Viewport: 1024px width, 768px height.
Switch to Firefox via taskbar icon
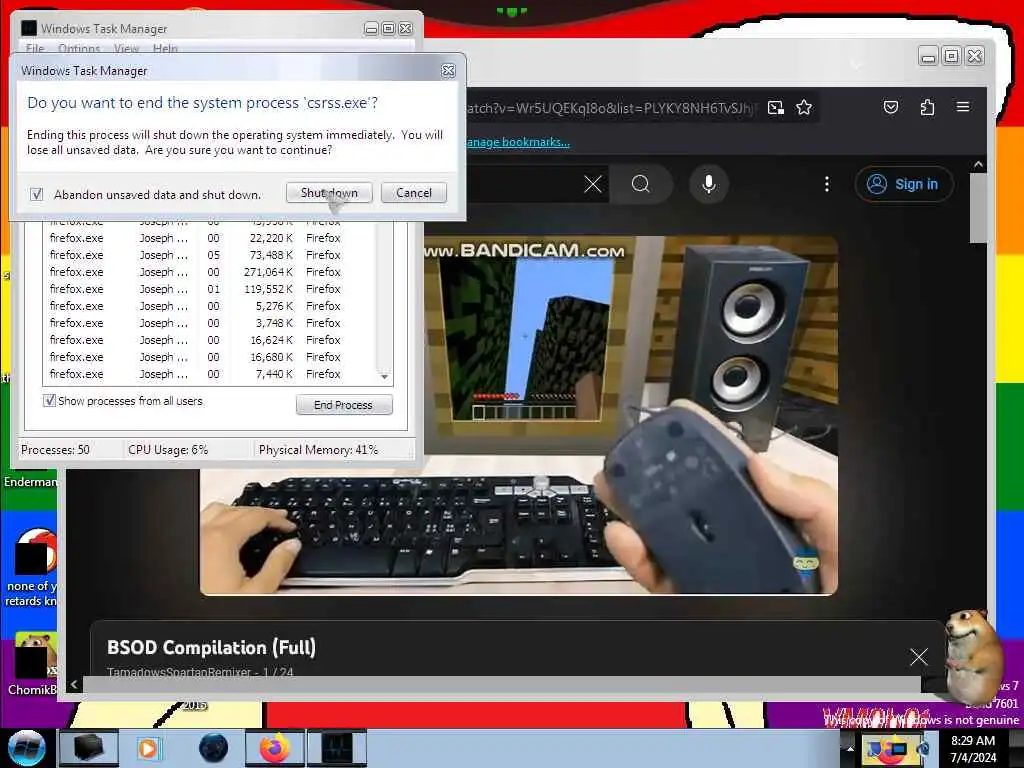[274, 748]
